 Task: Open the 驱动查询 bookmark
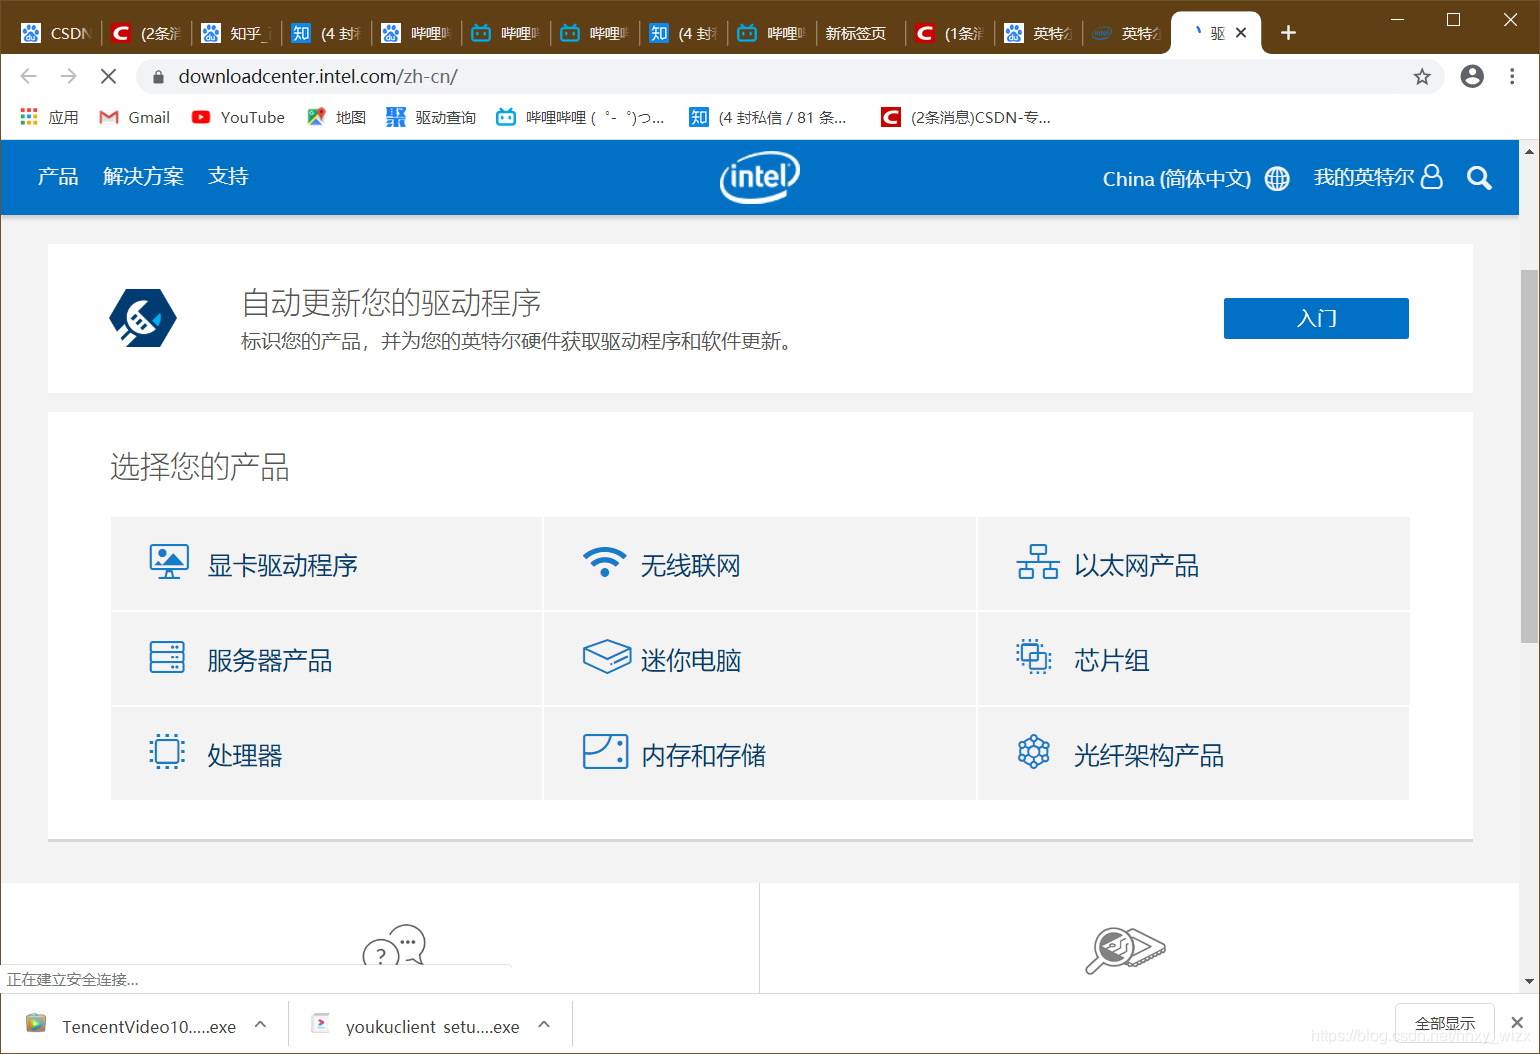coord(431,117)
